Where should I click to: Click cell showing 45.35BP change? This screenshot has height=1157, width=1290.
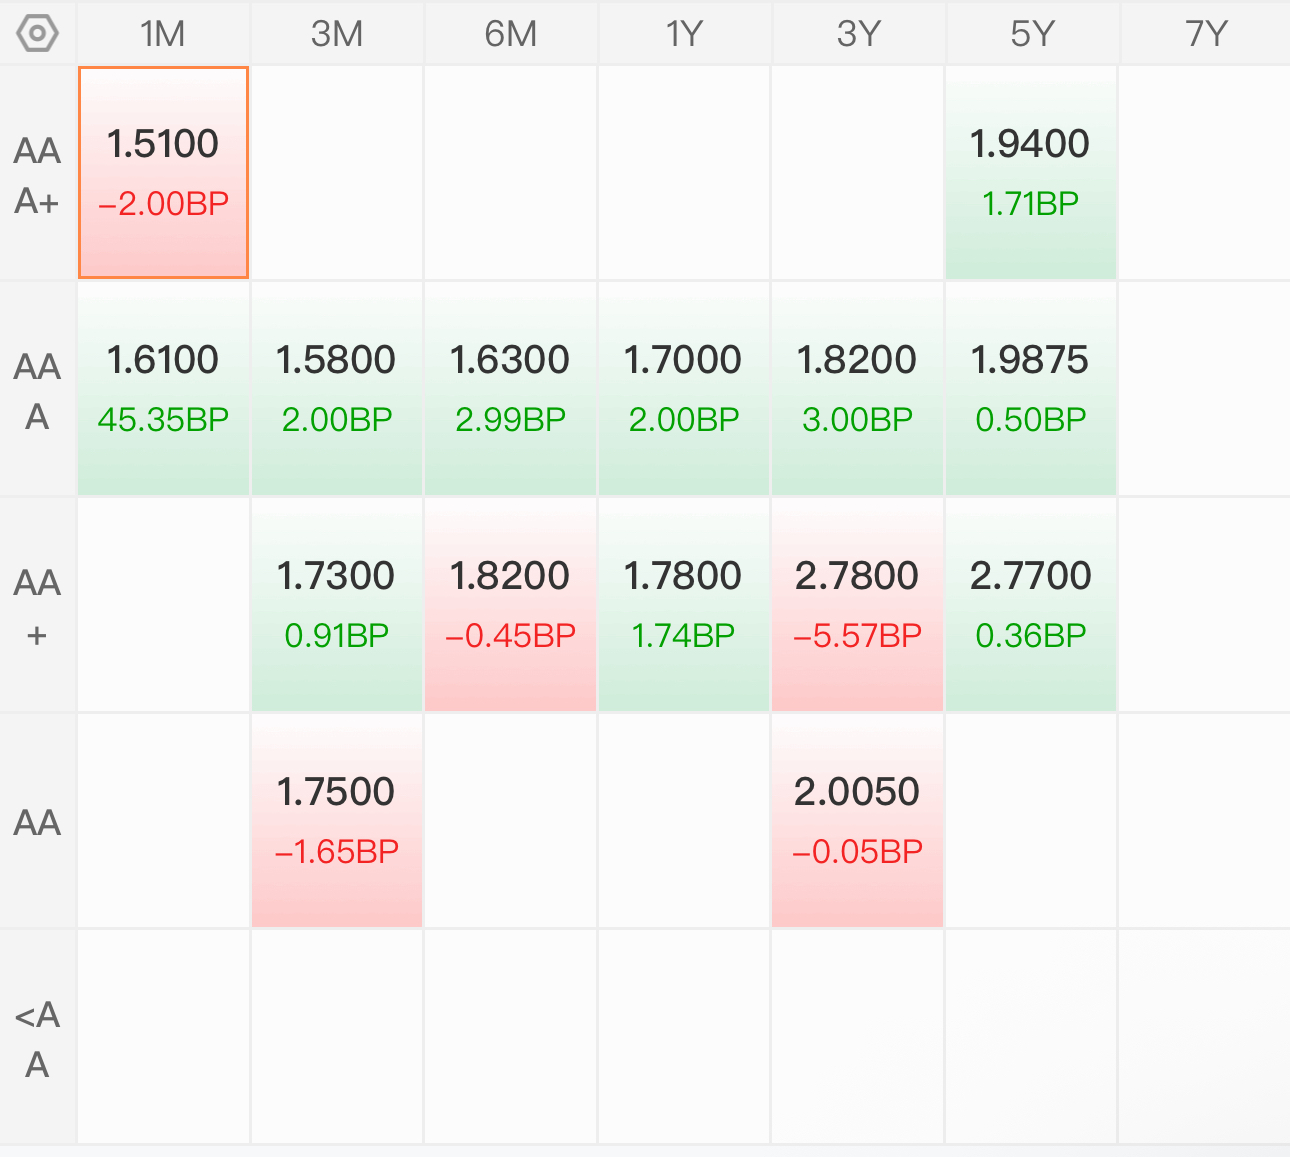pyautogui.click(x=163, y=389)
